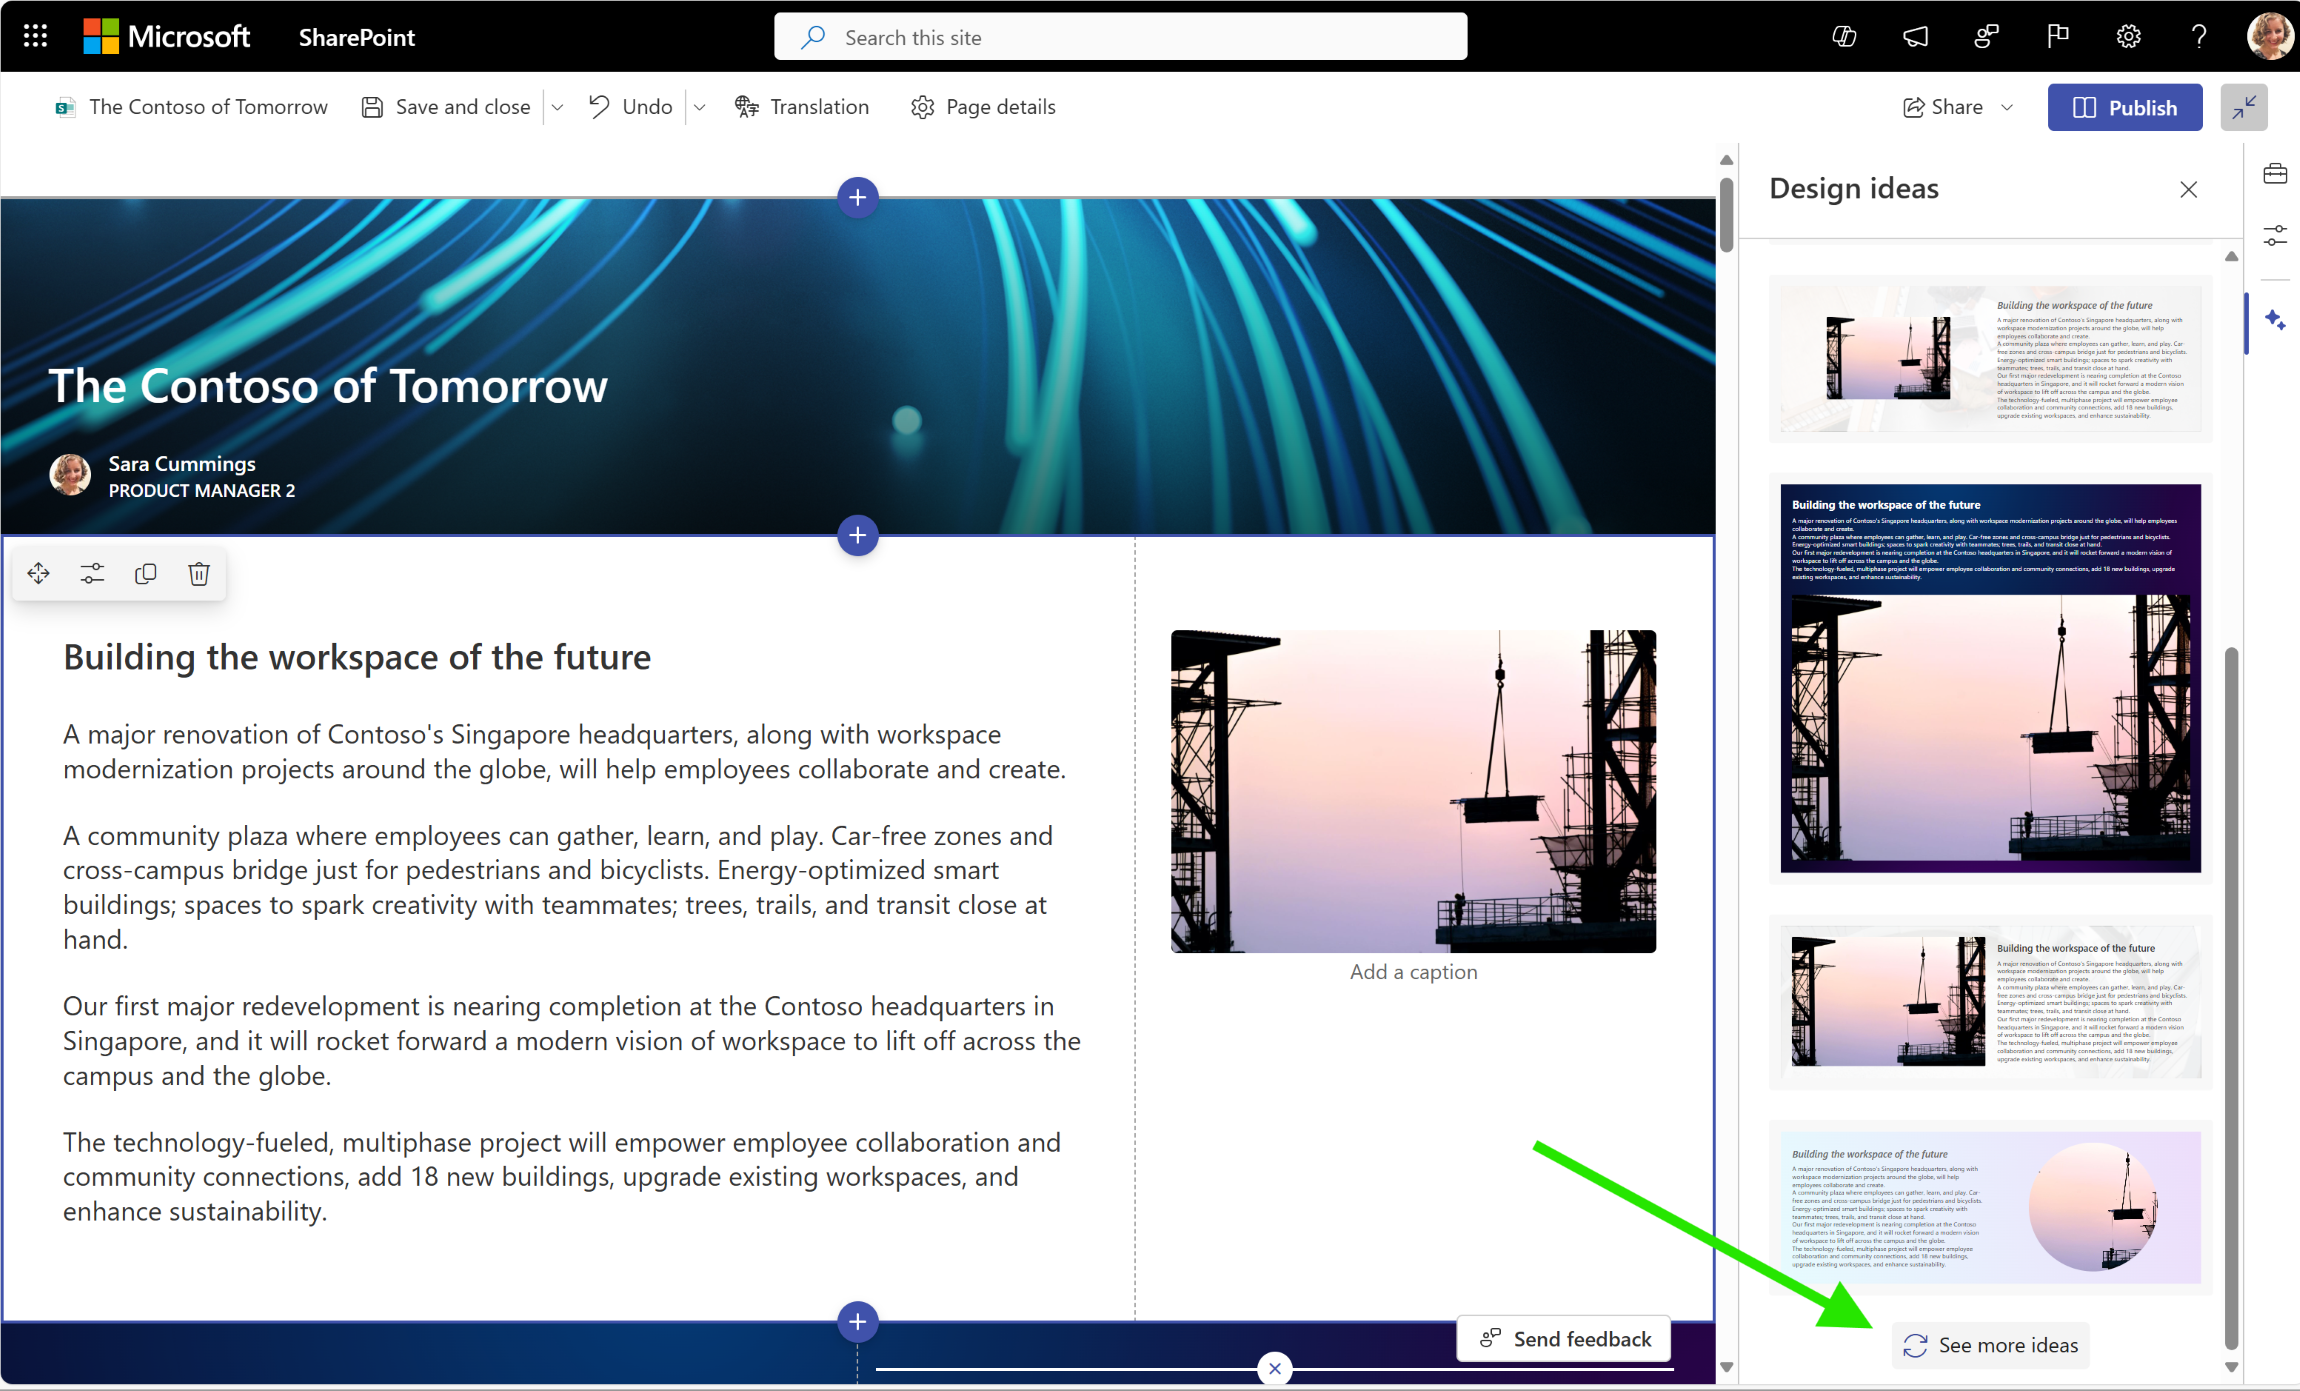
Task: Click the duplicate section icon
Action: click(145, 573)
